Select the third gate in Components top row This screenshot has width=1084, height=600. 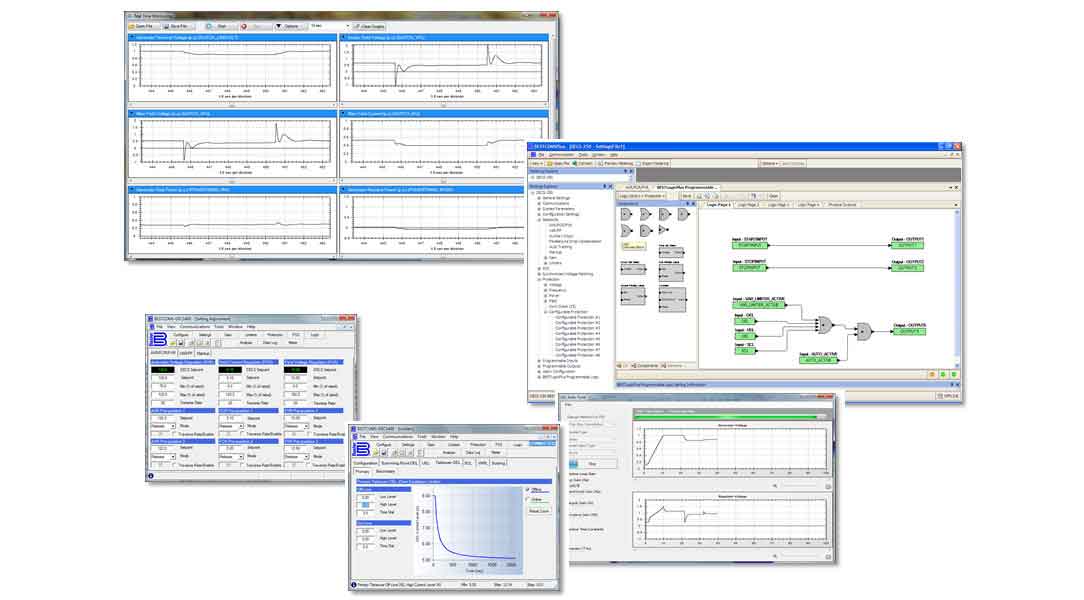click(x=664, y=214)
